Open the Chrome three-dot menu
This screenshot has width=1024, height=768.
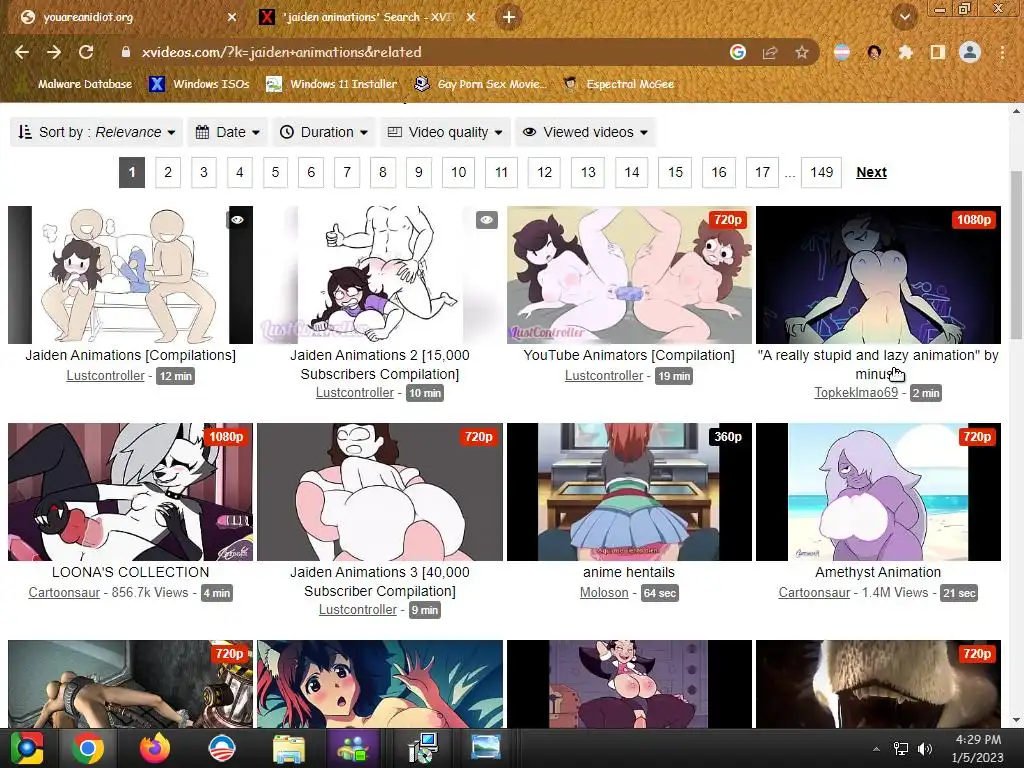click(x=1002, y=52)
